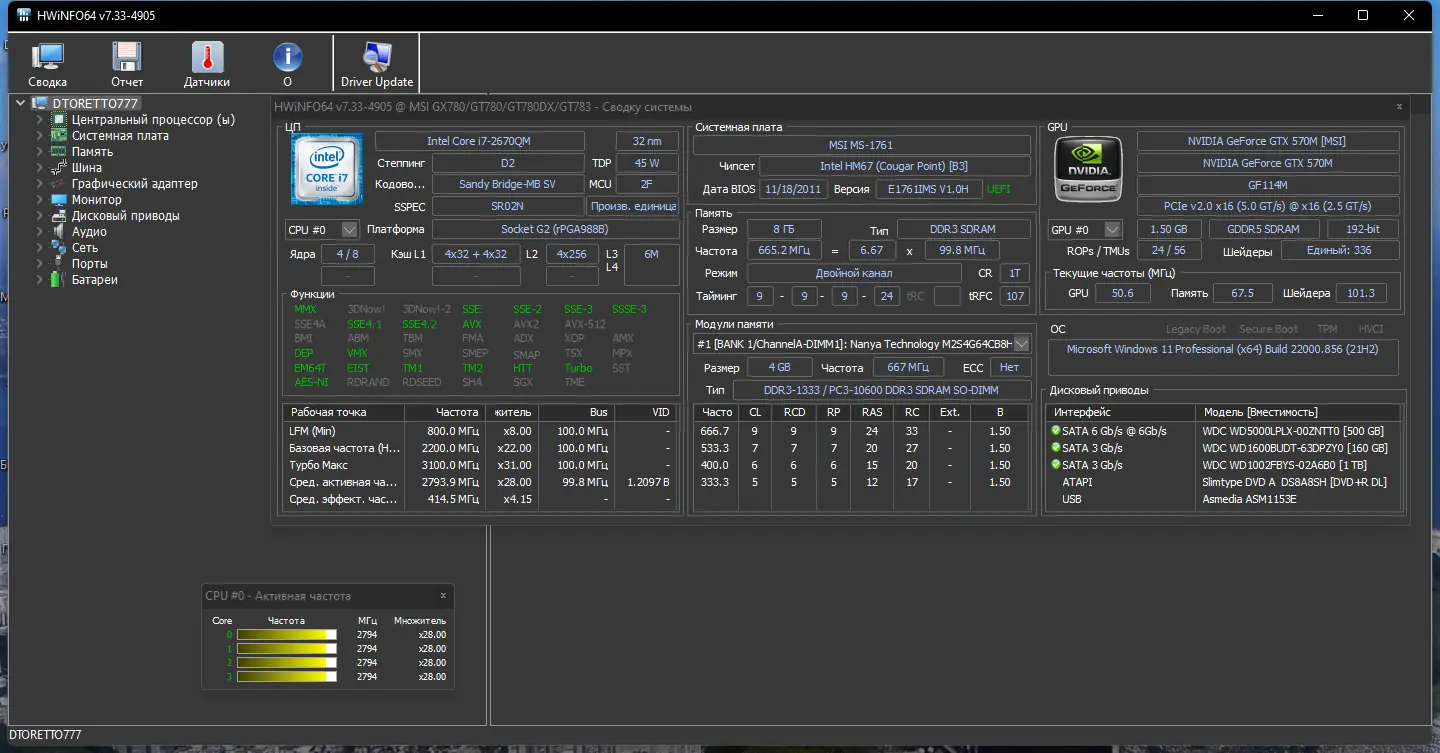Close the CPU #0 Активная частота window

coord(443,595)
